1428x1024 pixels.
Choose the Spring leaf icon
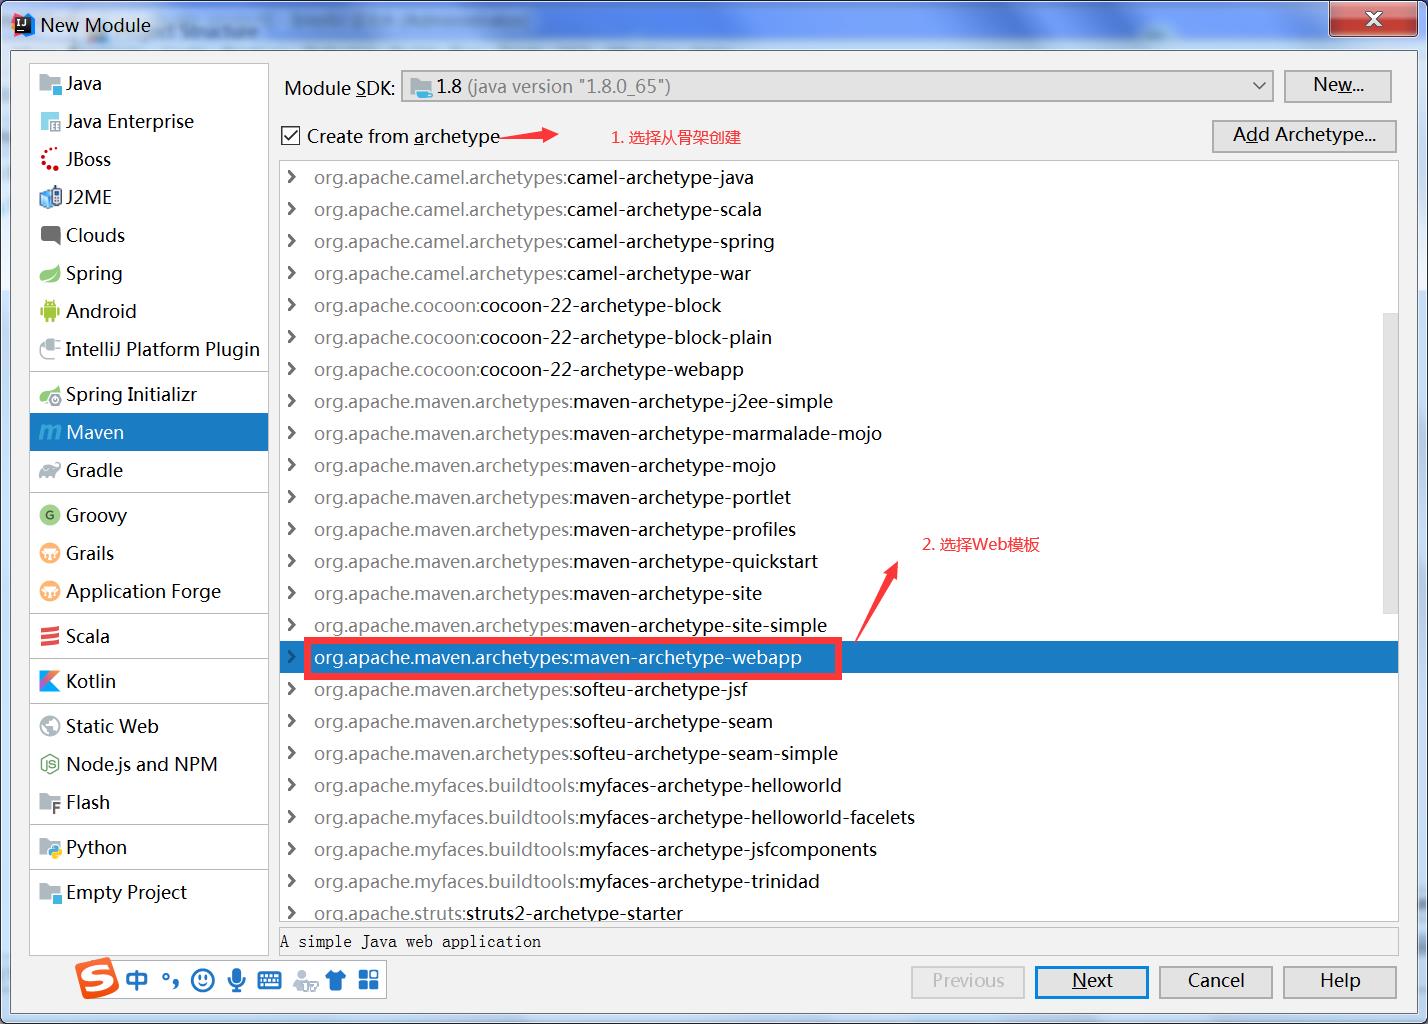coord(50,273)
